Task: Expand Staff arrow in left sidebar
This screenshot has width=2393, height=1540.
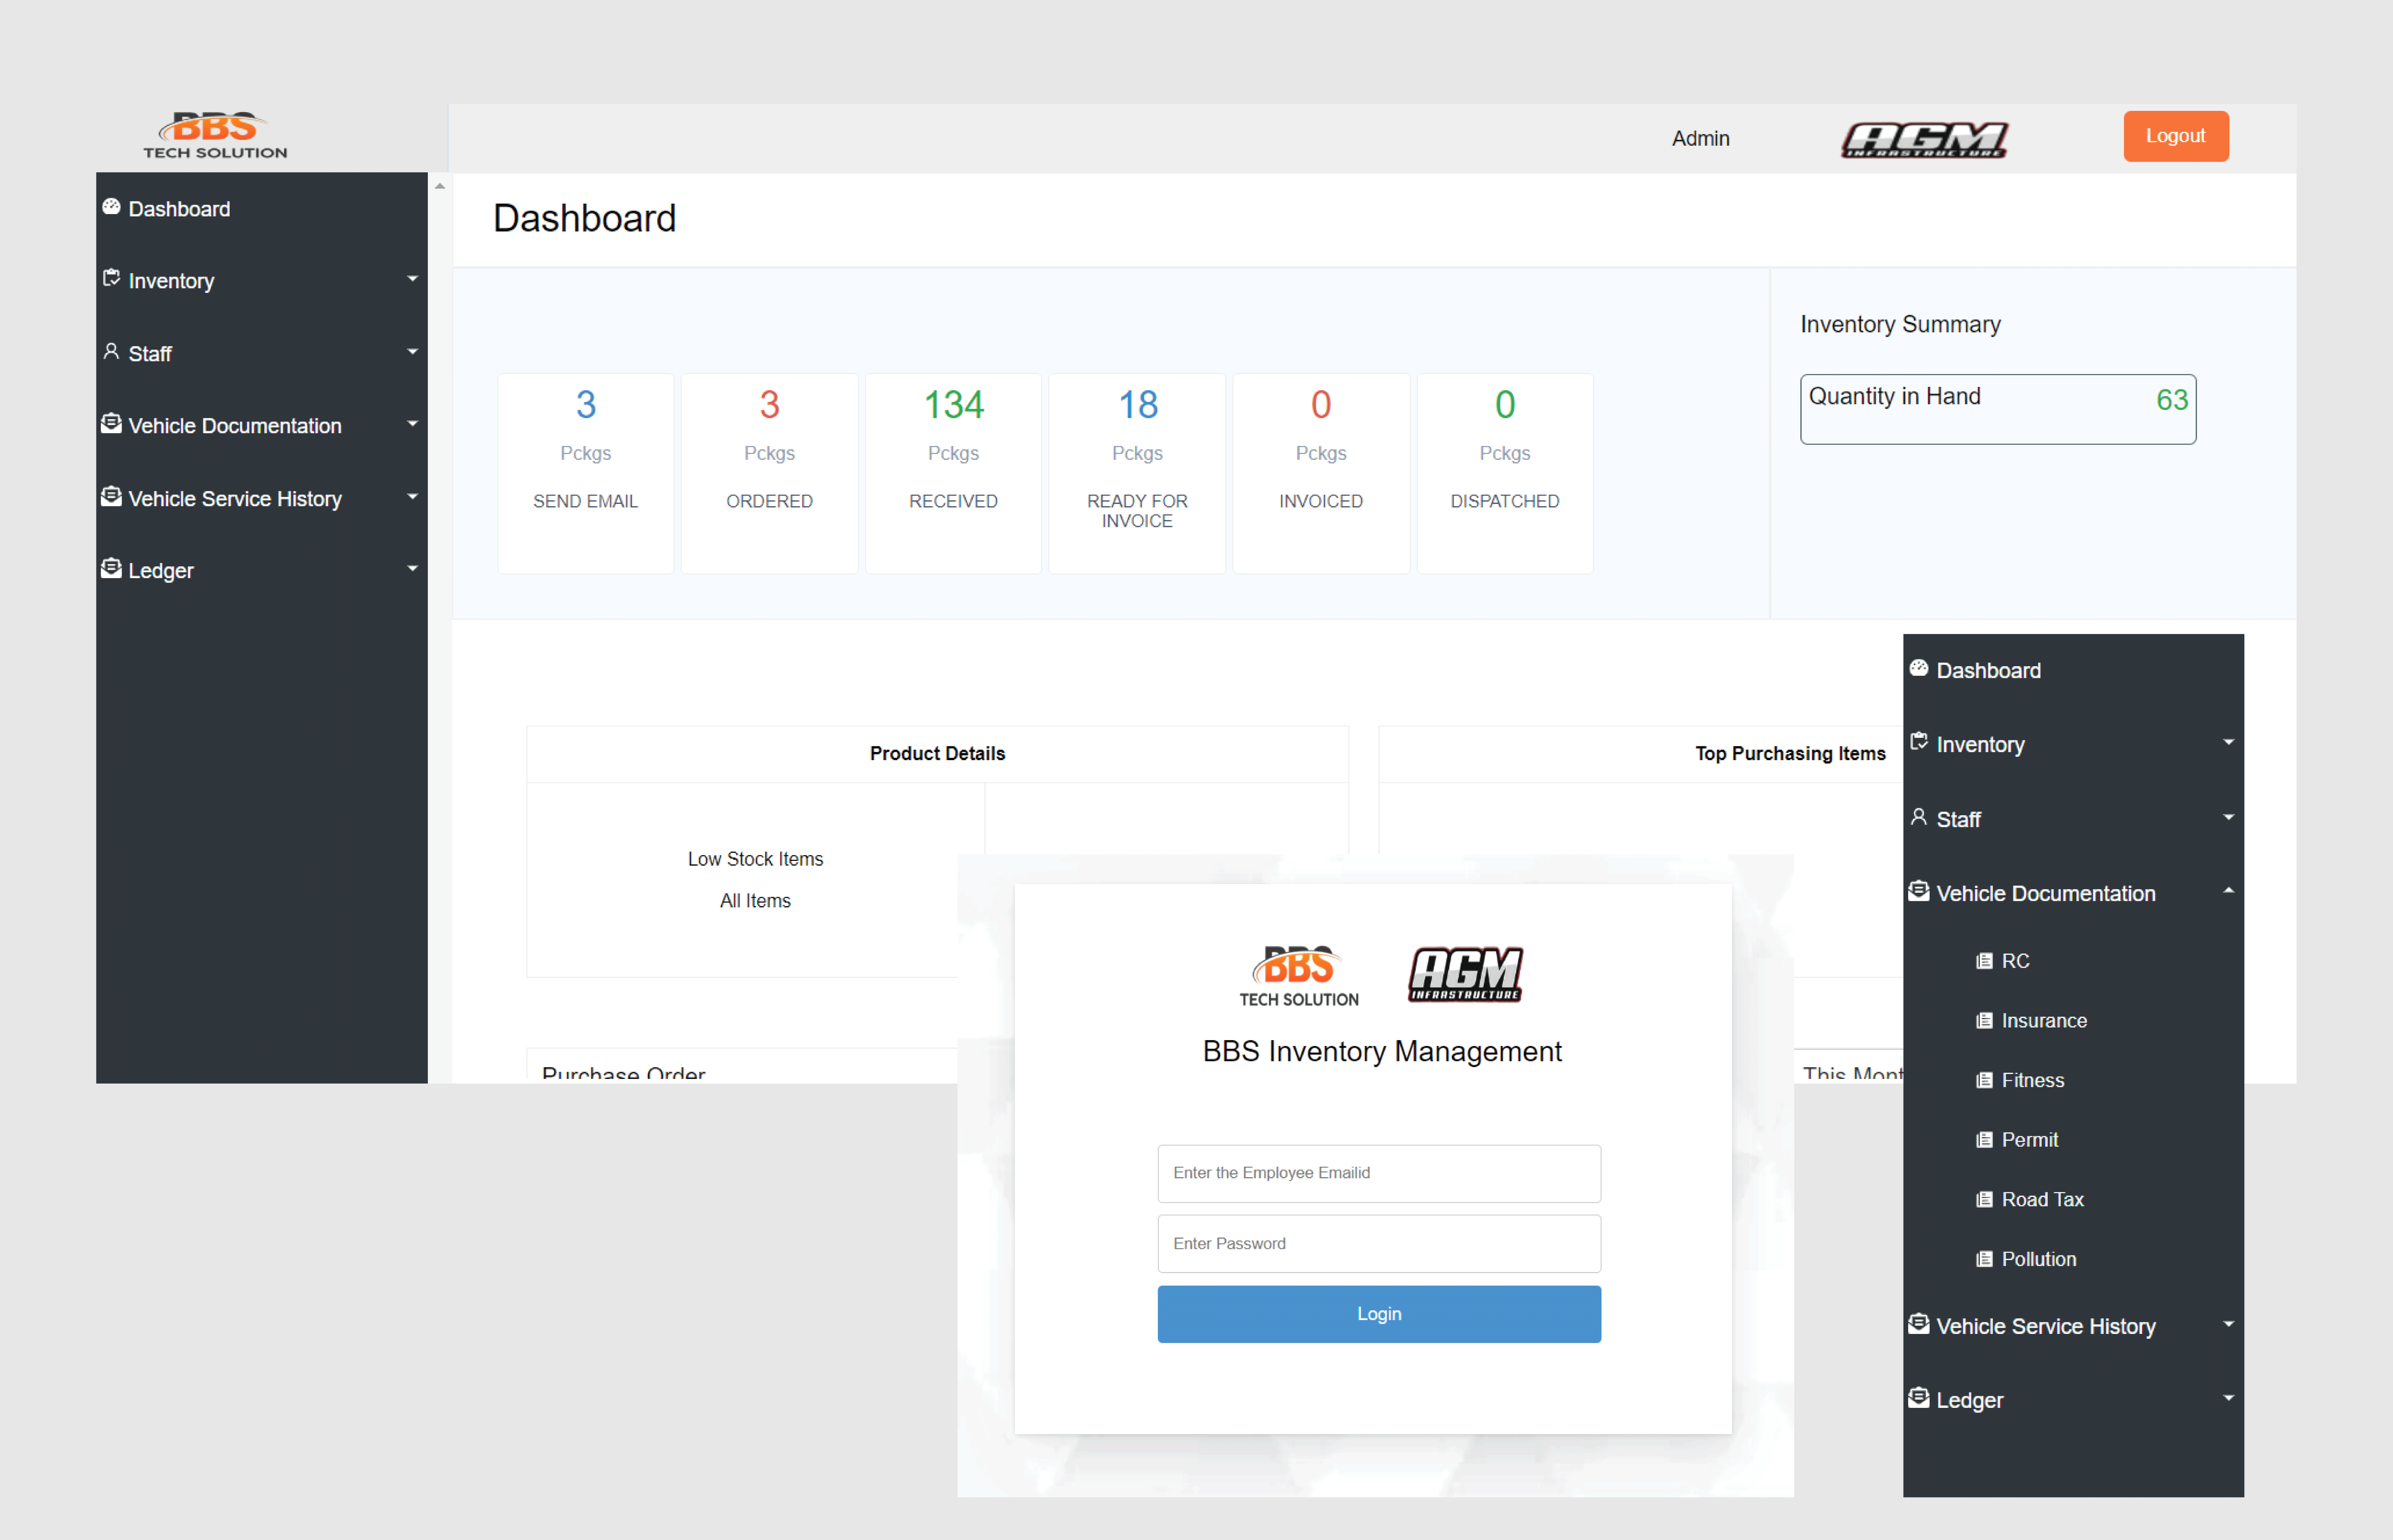Action: coord(412,352)
